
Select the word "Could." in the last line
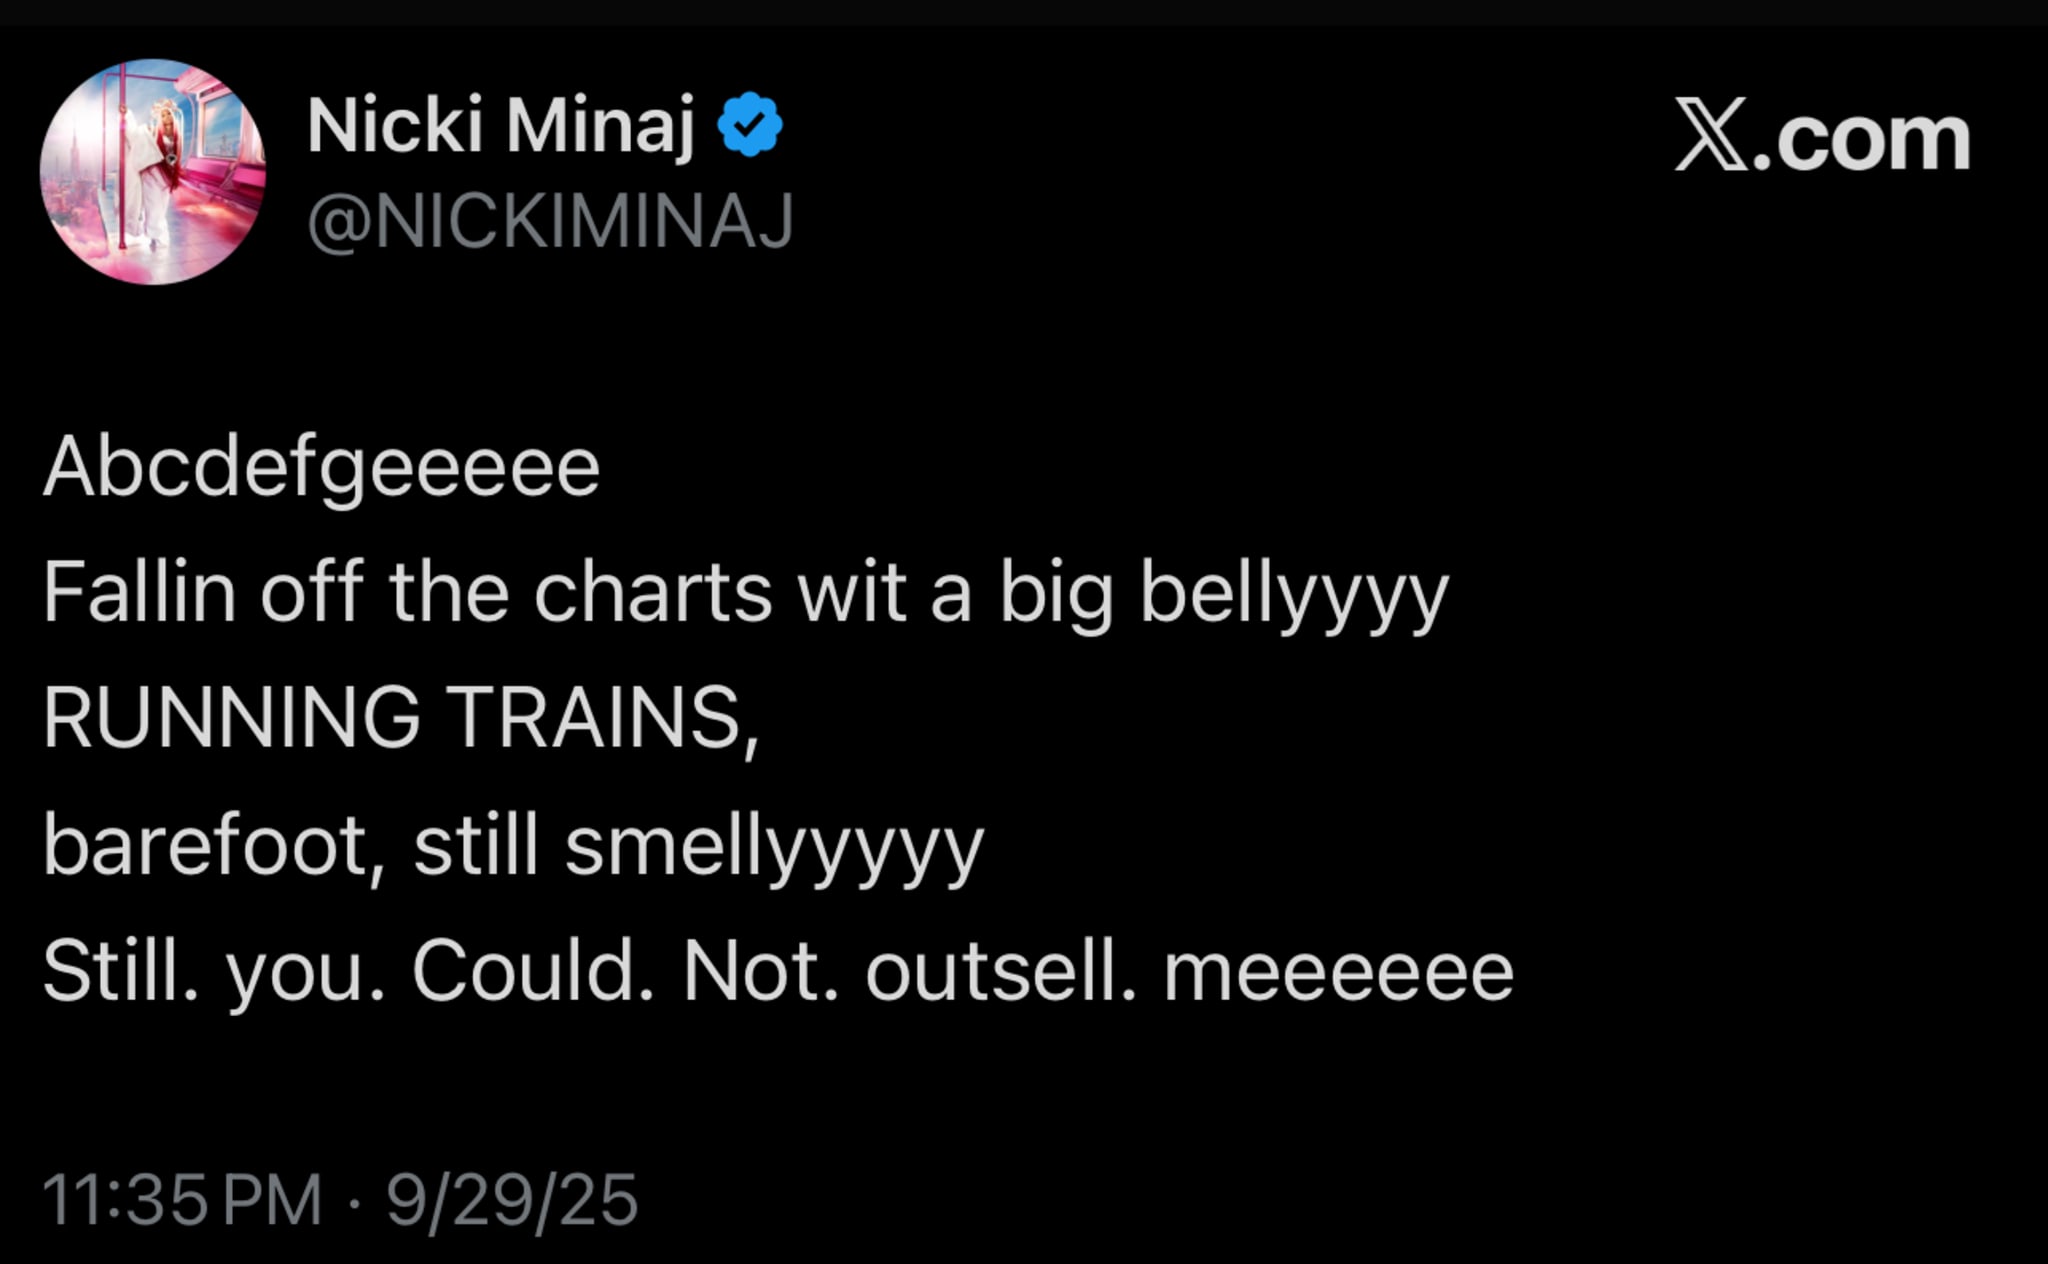pyautogui.click(x=534, y=971)
